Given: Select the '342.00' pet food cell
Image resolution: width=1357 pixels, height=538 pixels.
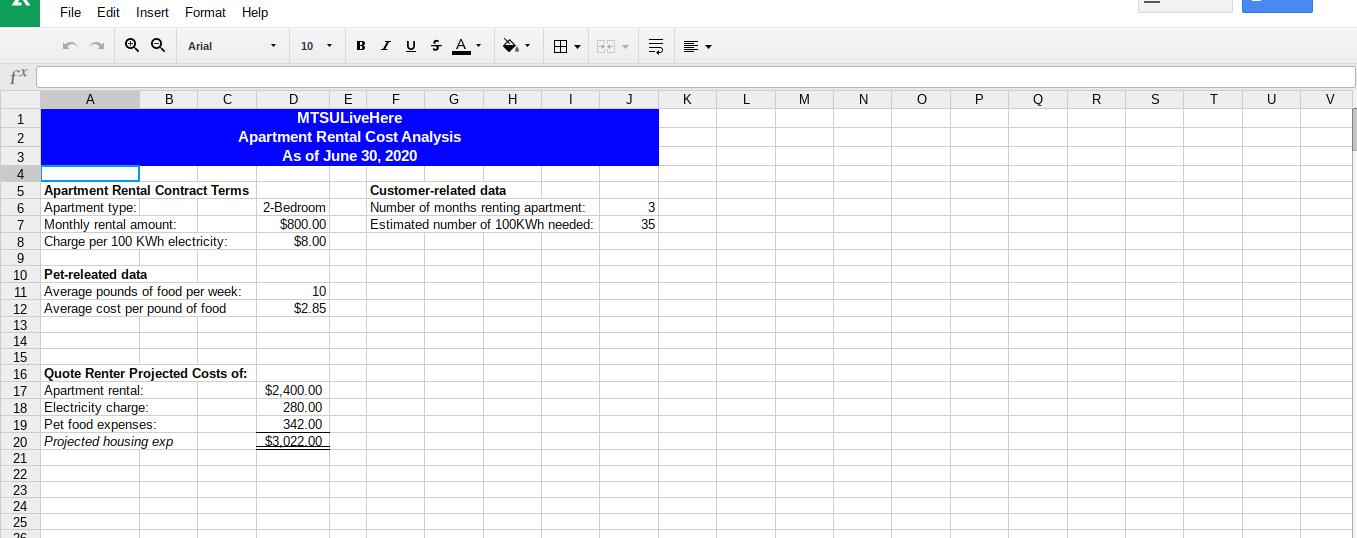Looking at the screenshot, I should coord(293,424).
